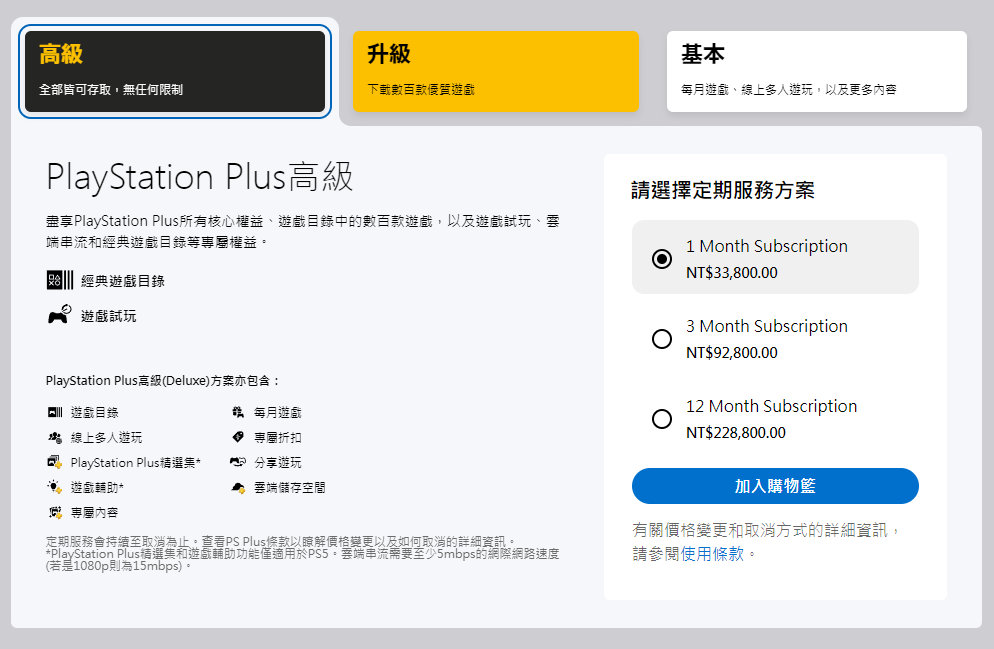Click the PlayStation Plus精選集 collection icon

(x=55, y=462)
